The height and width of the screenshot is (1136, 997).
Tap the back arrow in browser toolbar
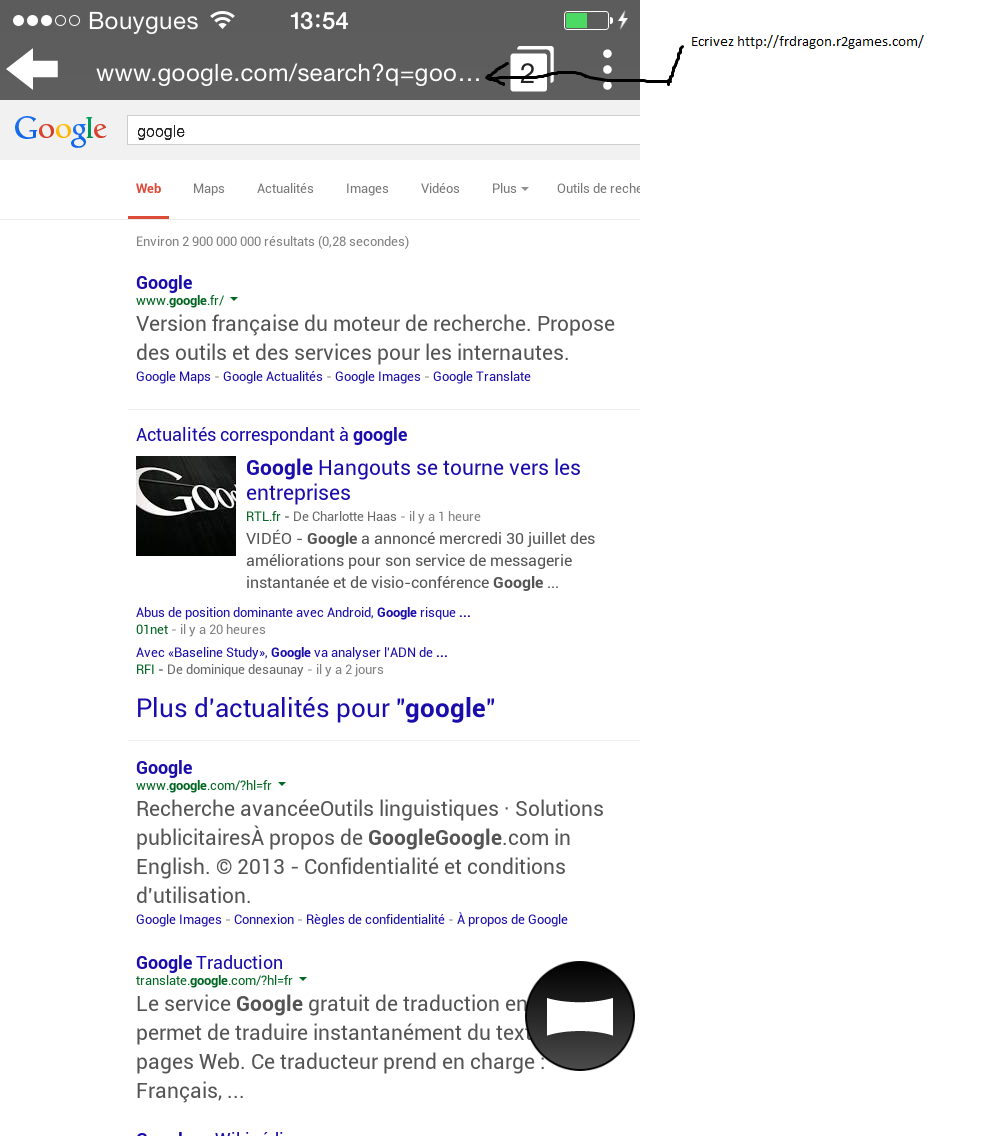pos(32,70)
